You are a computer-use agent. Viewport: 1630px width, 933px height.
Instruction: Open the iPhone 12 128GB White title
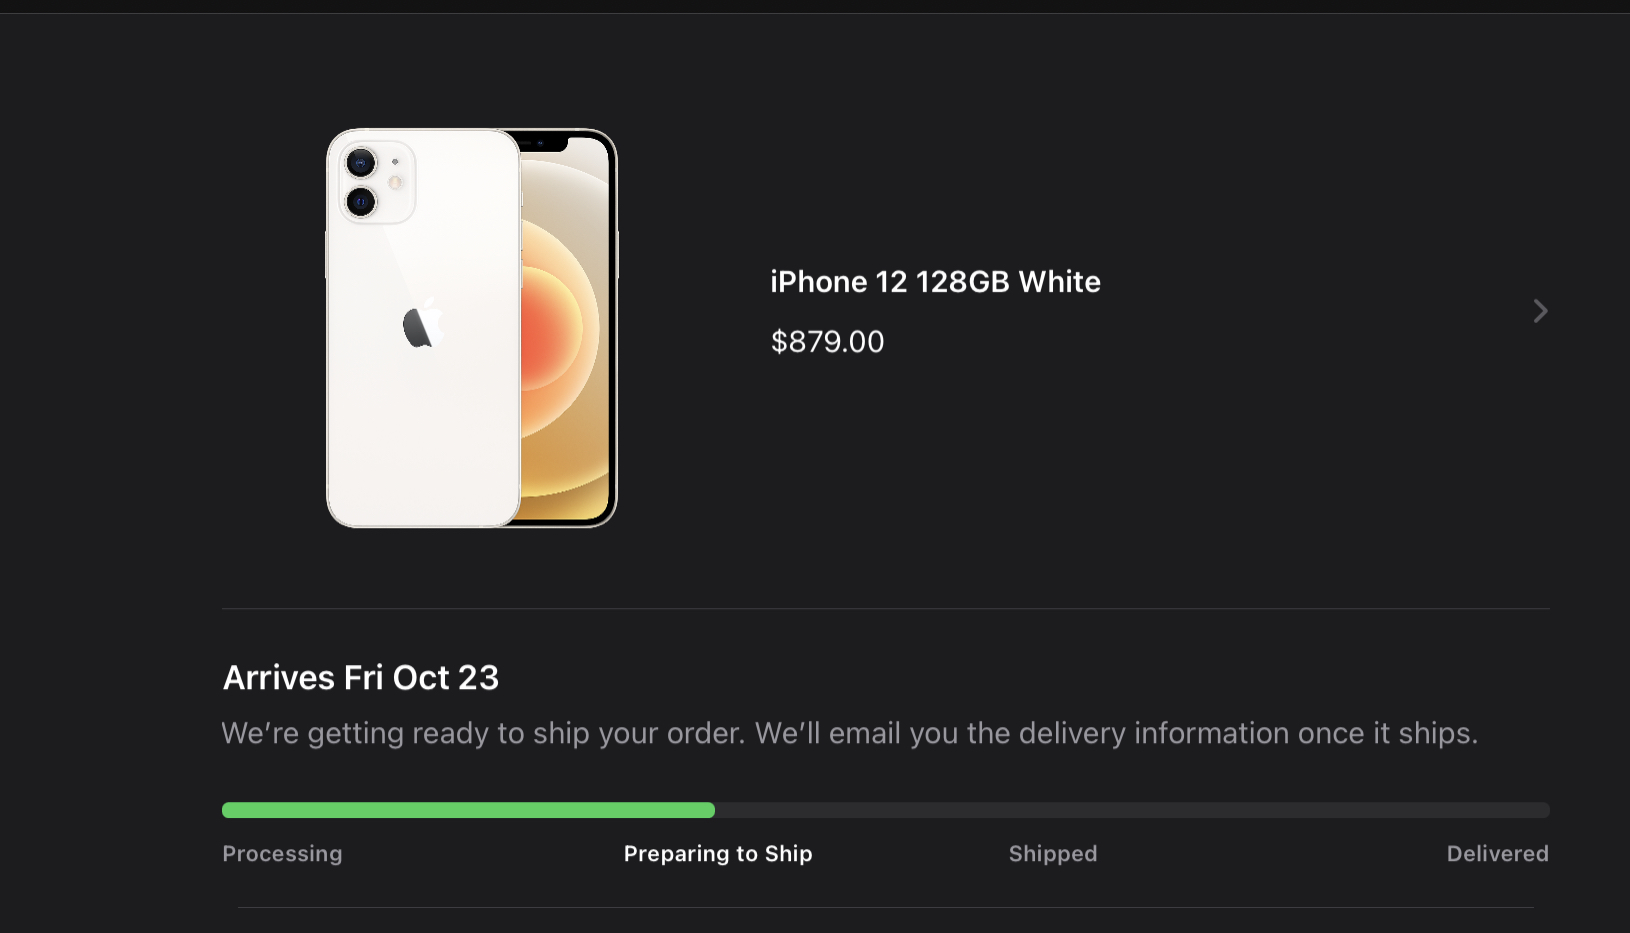click(x=935, y=282)
